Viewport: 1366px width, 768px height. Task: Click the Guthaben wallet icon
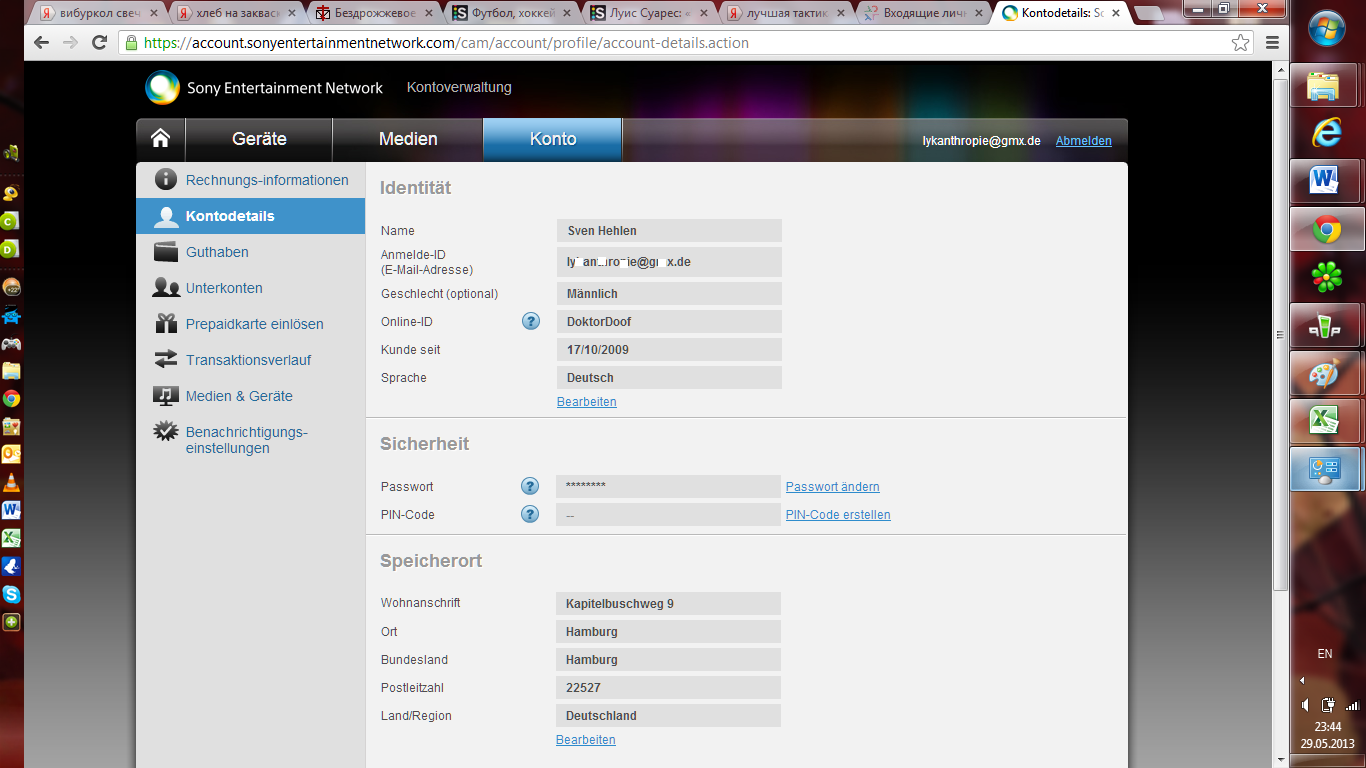tap(166, 252)
